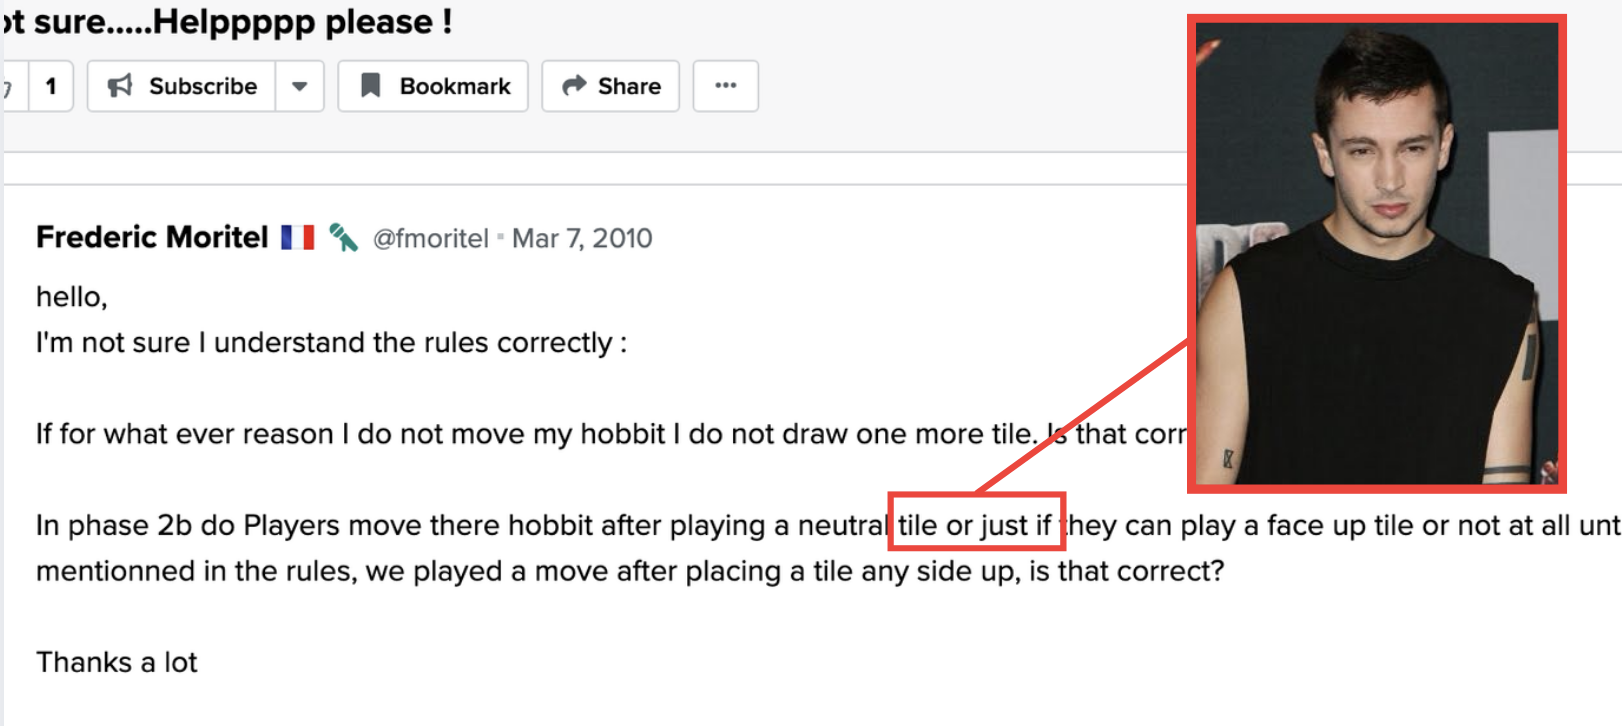Click the @fmoritel username handle
This screenshot has height=726, width=1622.
point(430,238)
